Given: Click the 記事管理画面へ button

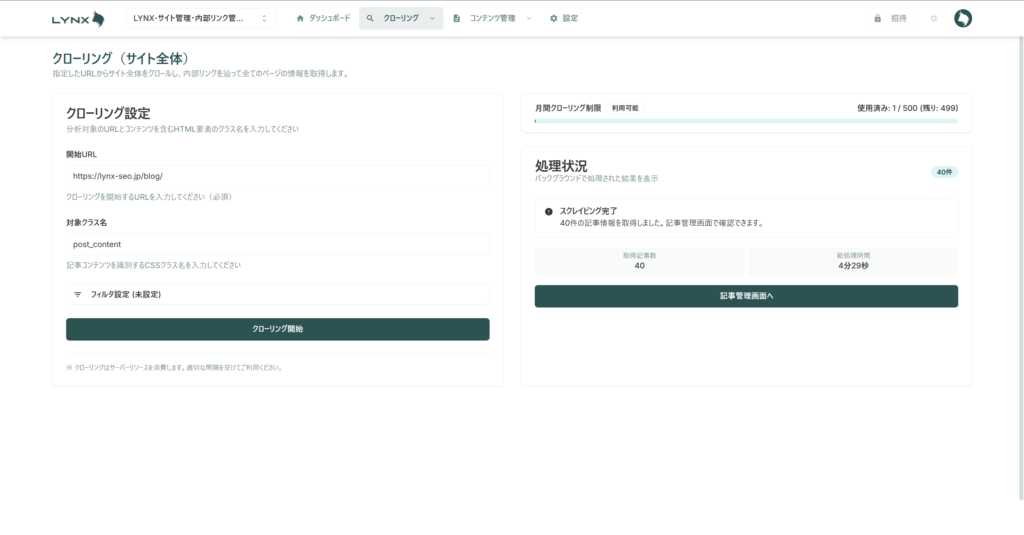Looking at the screenshot, I should click(x=746, y=296).
